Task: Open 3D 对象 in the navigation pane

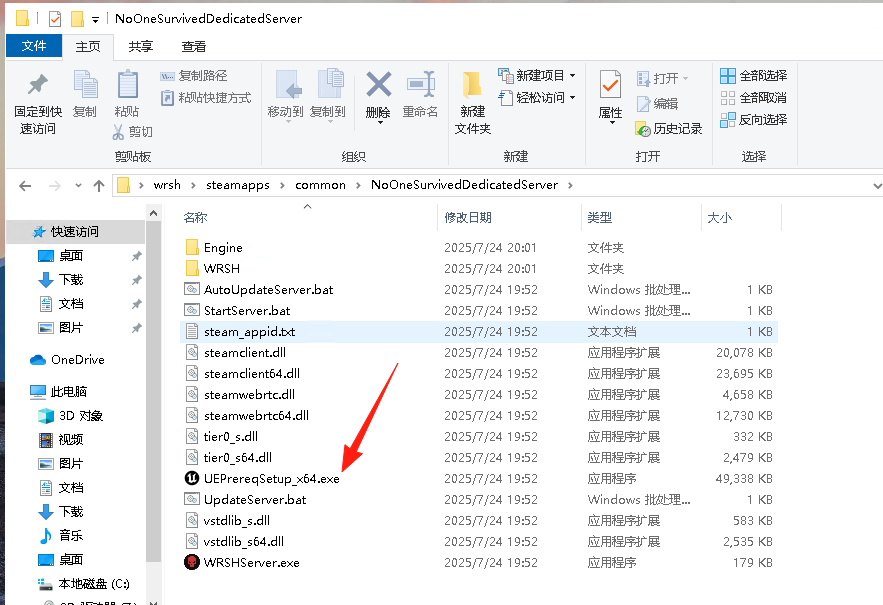Action: coord(81,416)
